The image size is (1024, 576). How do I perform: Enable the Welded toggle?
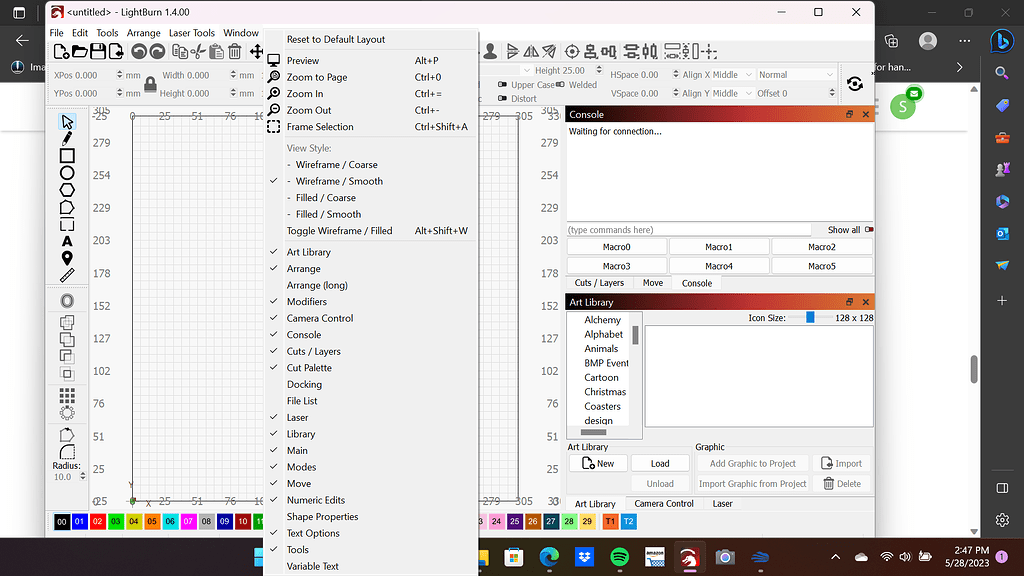tap(561, 84)
